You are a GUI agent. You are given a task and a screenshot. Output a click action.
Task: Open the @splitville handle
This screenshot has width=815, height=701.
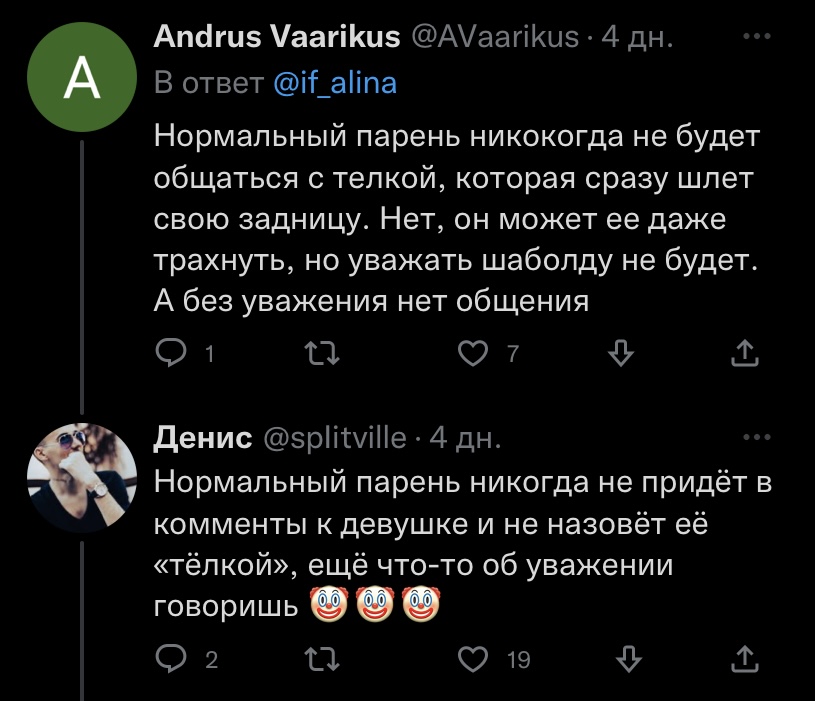point(334,438)
